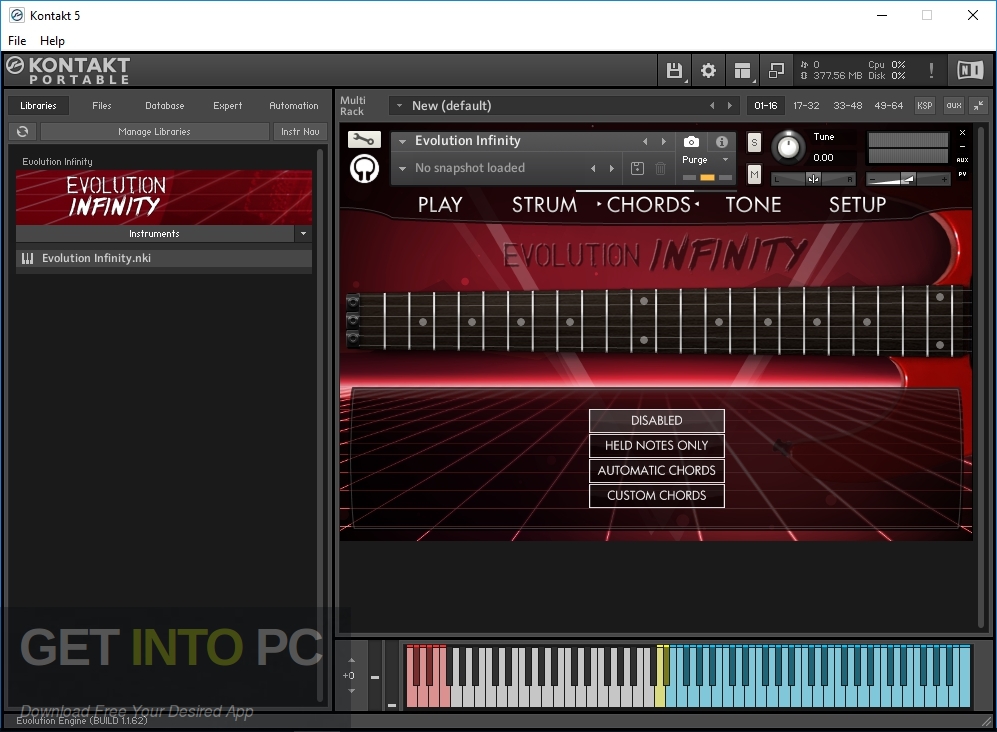This screenshot has width=997, height=732.
Task: Open the SETUP page
Action: pyautogui.click(x=857, y=205)
